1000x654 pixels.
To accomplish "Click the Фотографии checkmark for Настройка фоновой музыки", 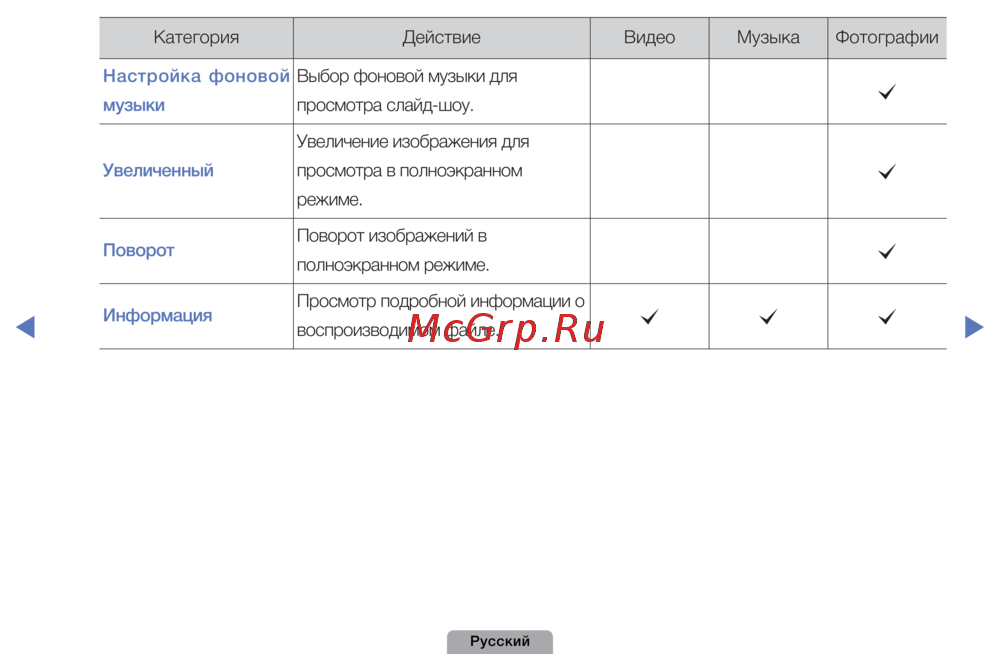I will 886,92.
